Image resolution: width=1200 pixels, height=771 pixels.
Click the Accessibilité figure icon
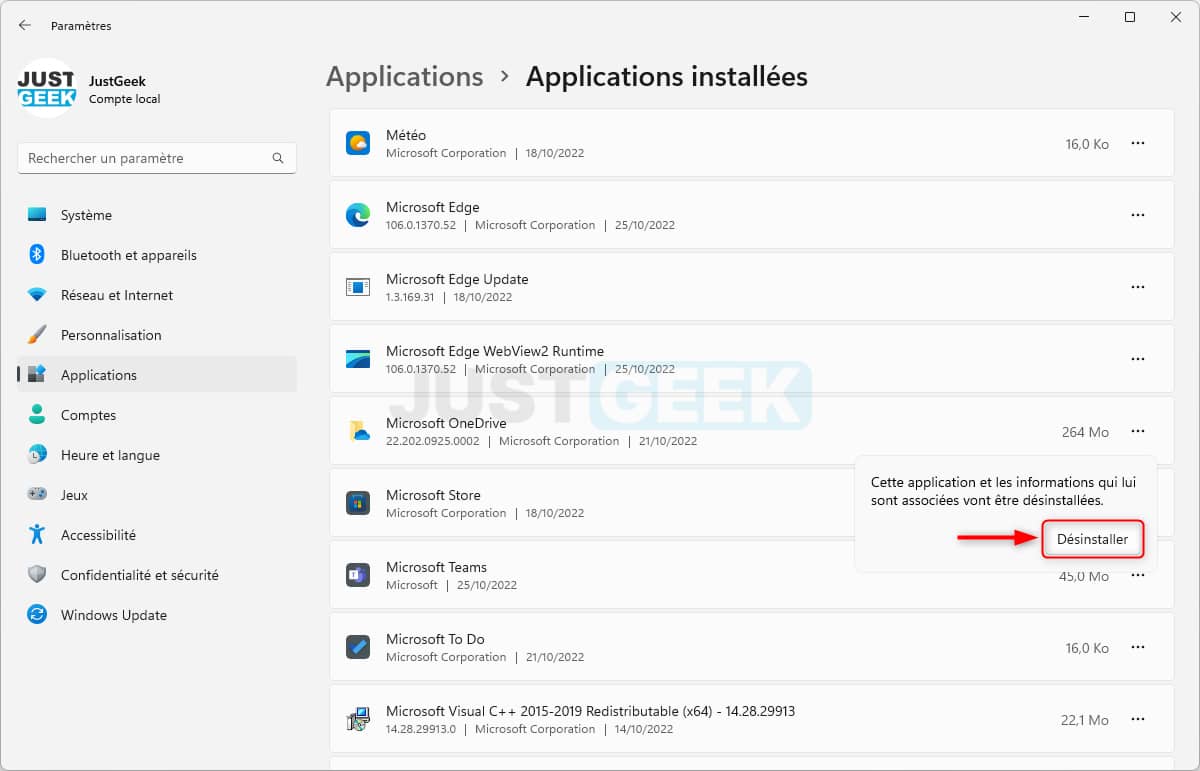(37, 535)
